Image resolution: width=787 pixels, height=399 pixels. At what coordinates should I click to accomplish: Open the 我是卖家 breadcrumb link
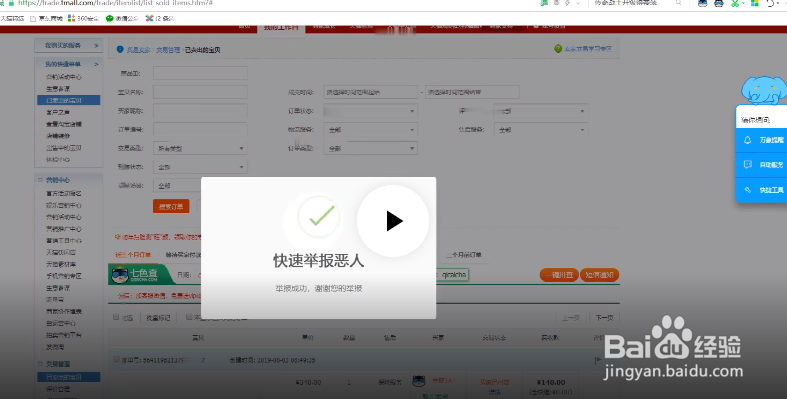[x=139, y=50]
